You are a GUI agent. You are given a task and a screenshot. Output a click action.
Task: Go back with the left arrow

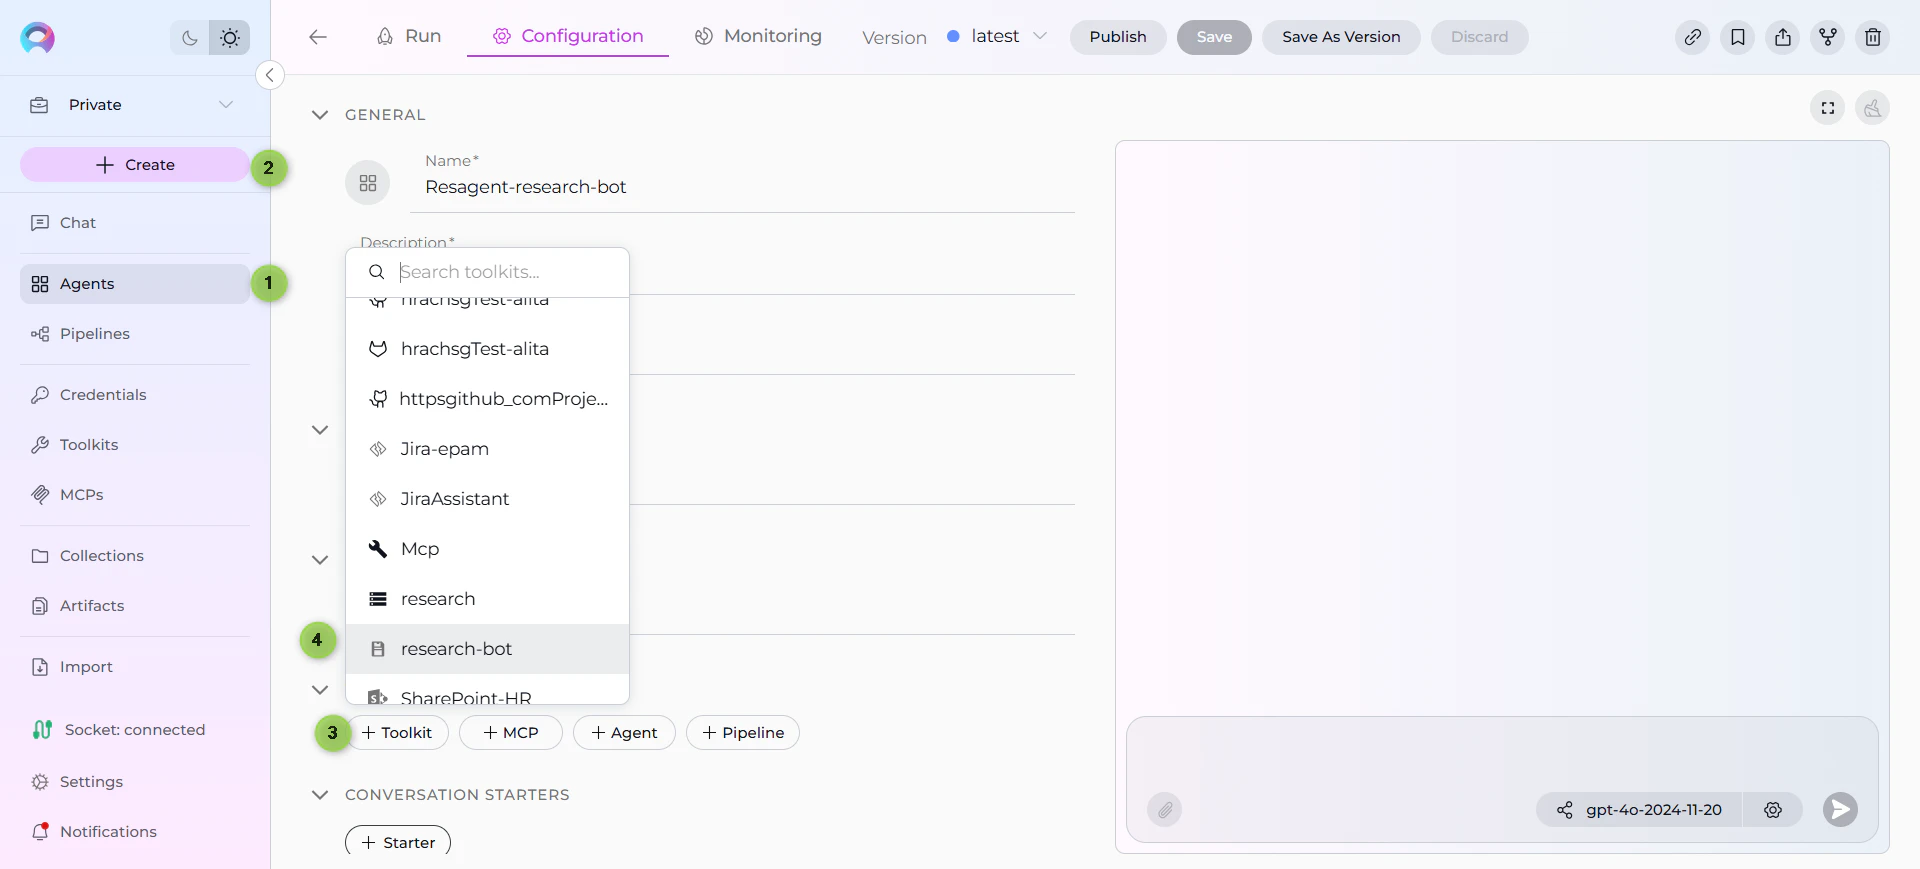coord(318,37)
